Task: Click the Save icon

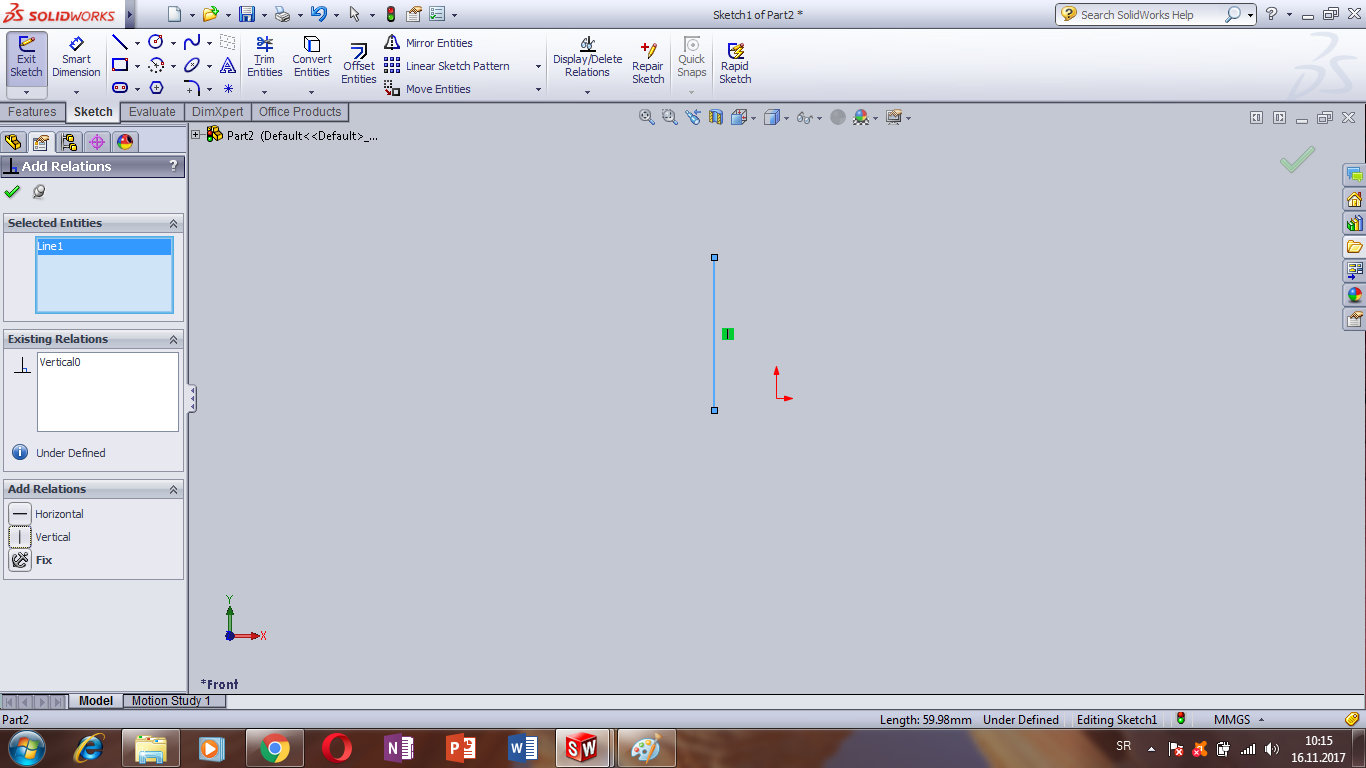Action: [x=247, y=14]
